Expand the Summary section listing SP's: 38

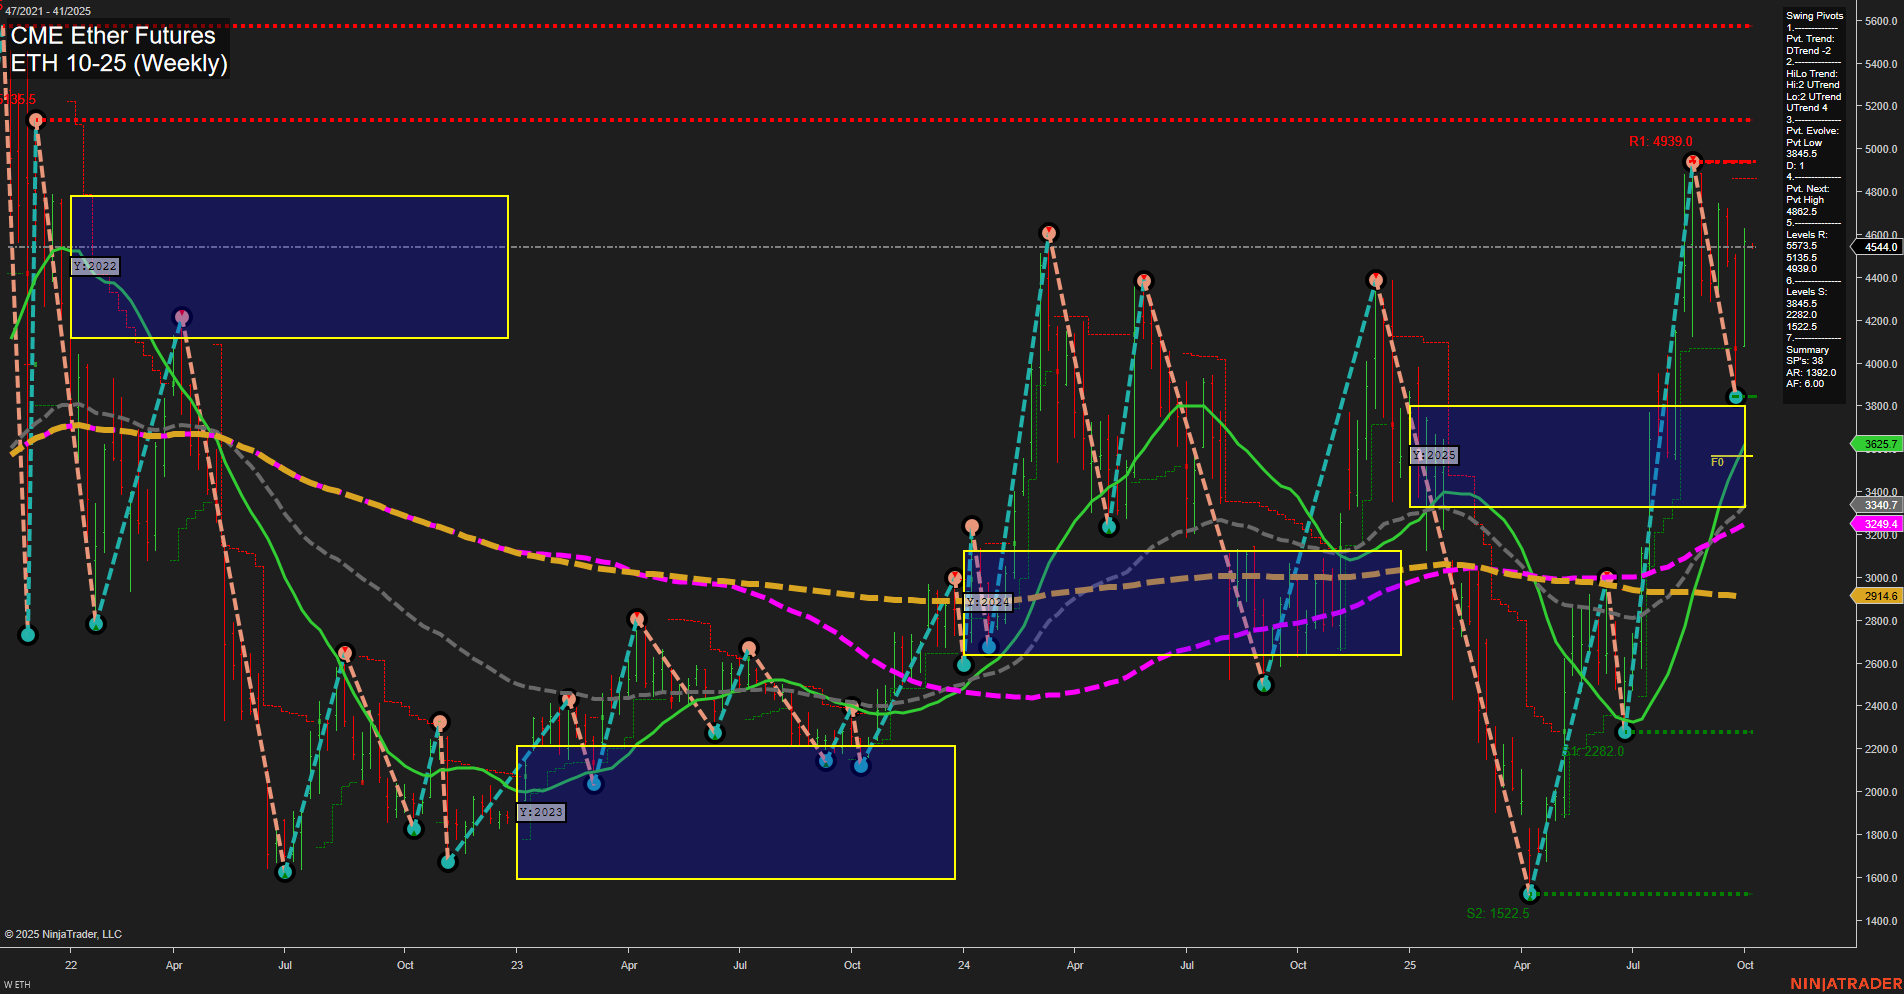[x=1806, y=349]
